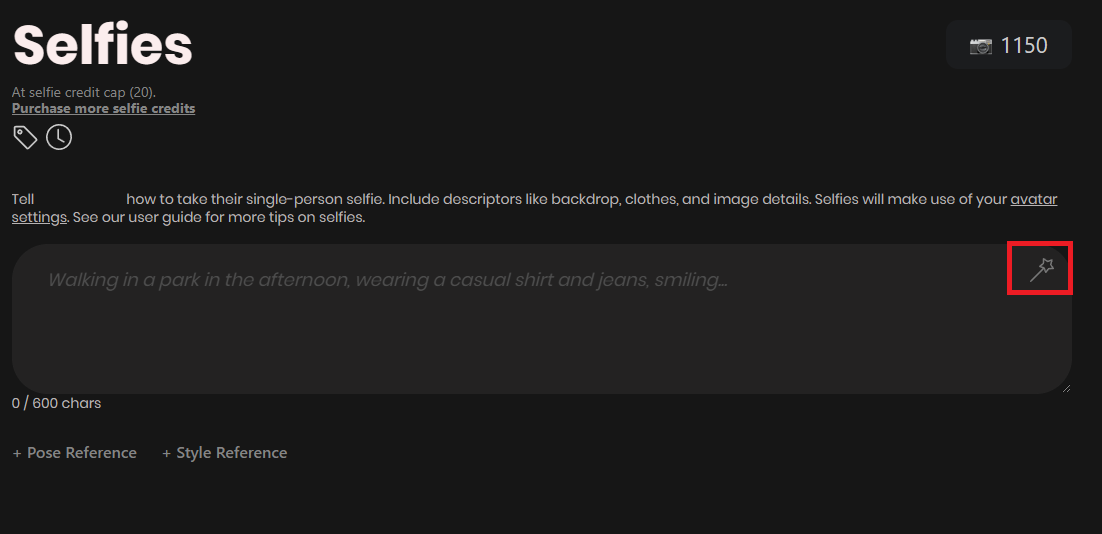Click the Selfies page heading
1102x534 pixels.
103,45
